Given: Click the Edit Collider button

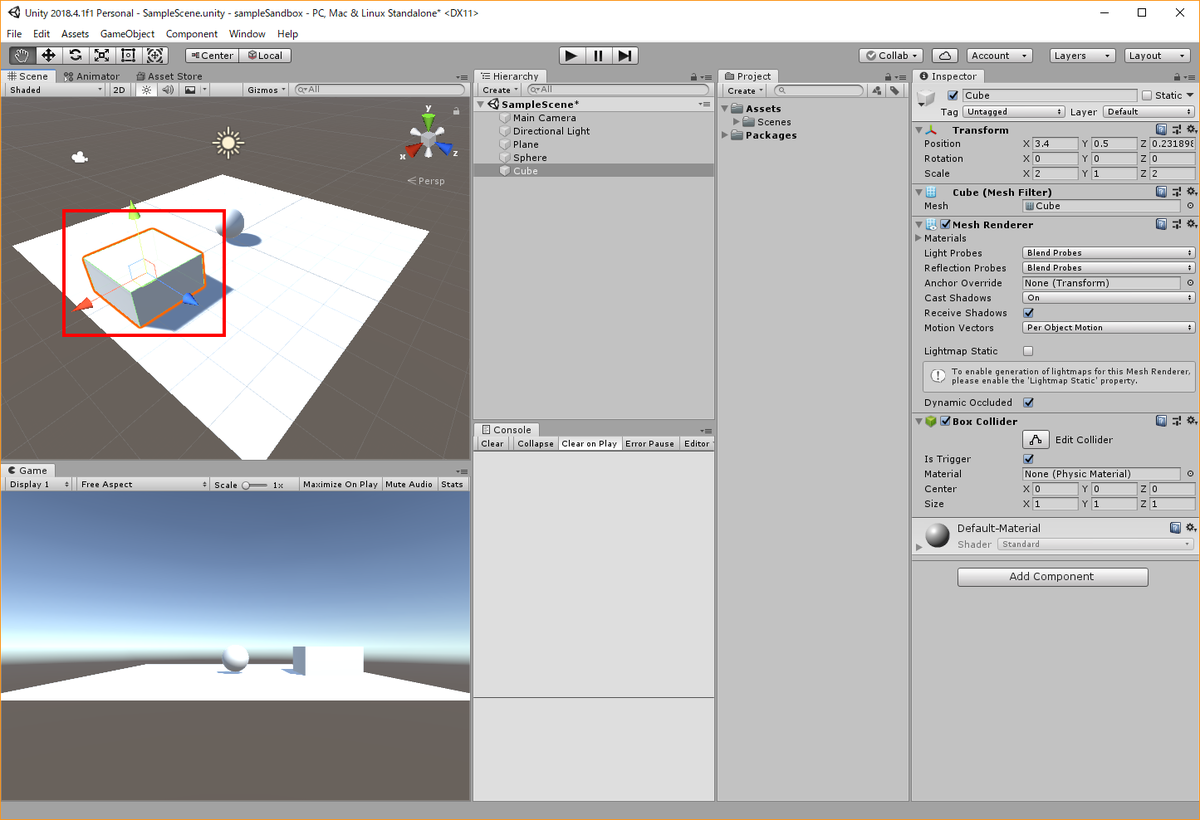Looking at the screenshot, I should point(1035,440).
